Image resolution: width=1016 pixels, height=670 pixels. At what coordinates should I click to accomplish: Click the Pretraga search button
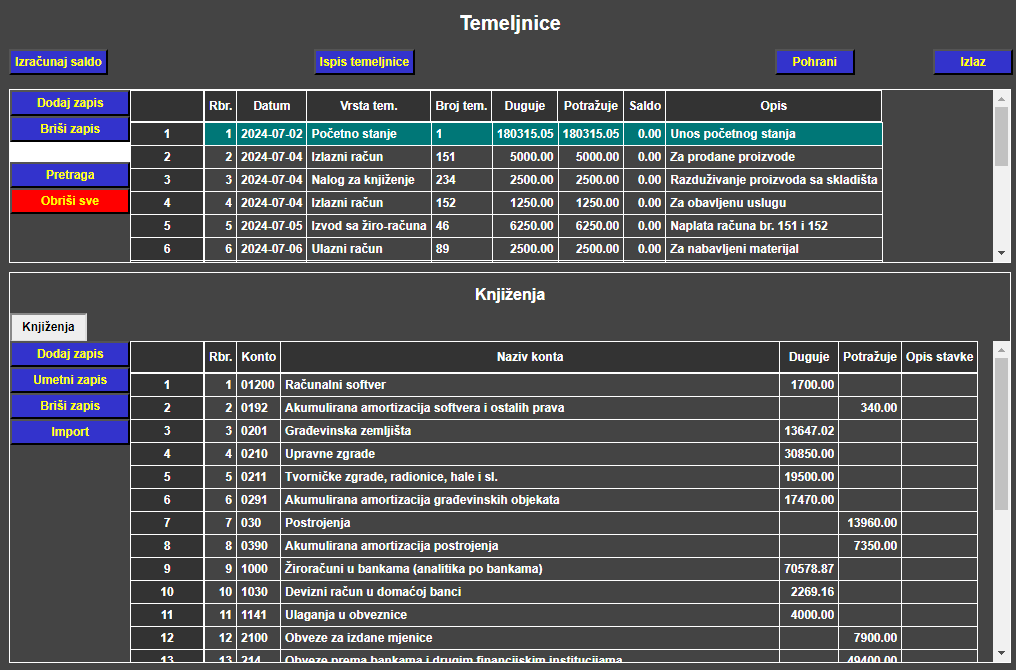tap(70, 175)
